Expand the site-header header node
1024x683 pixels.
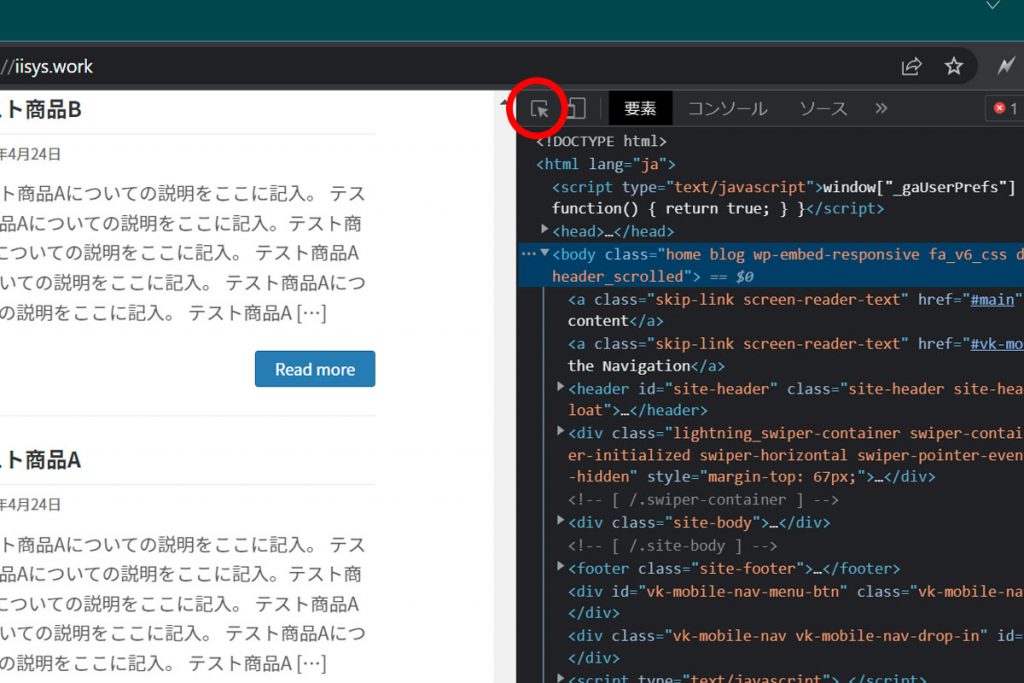click(560, 387)
